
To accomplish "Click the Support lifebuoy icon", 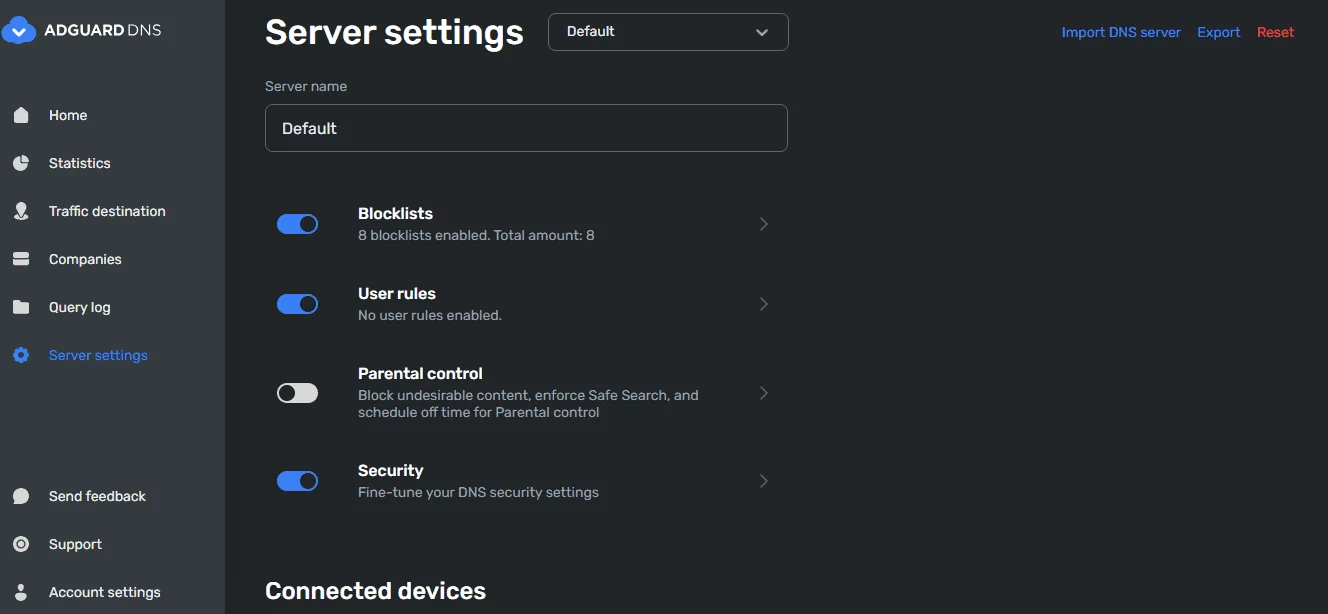I will pos(21,544).
